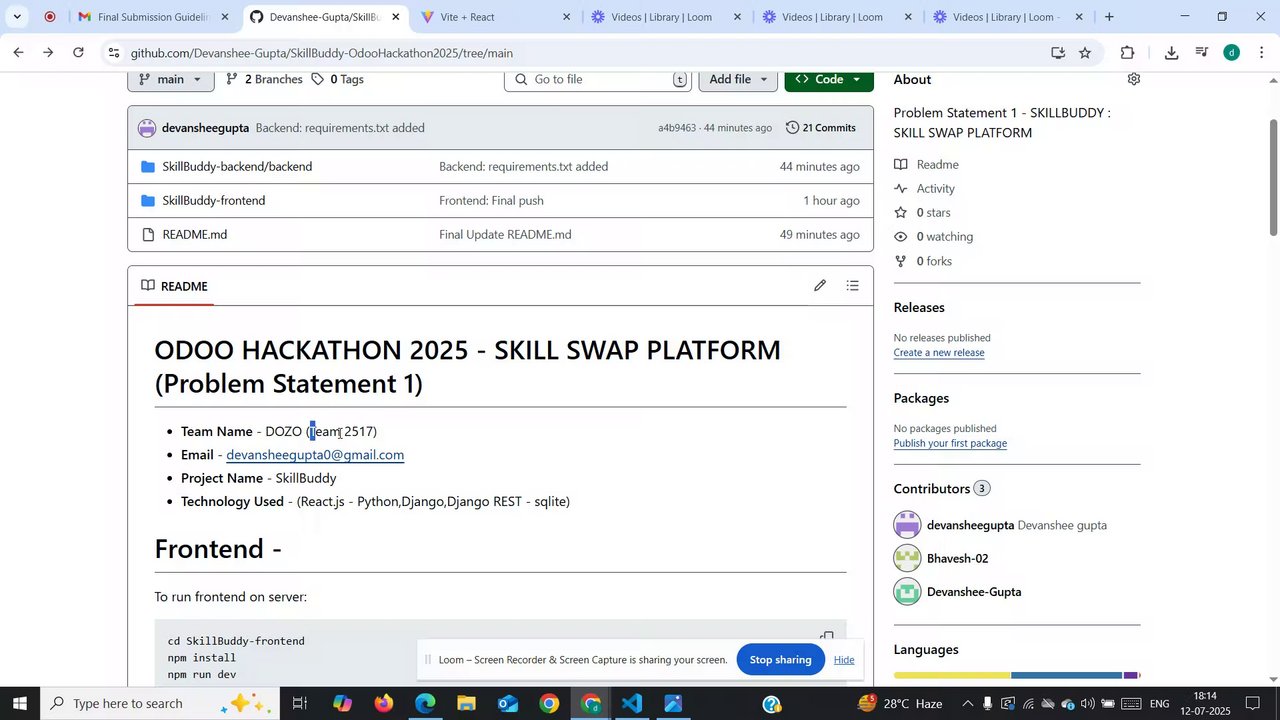The width and height of the screenshot is (1280, 720).
Task: Hide the Loom sharing bar
Action: pos(844,660)
